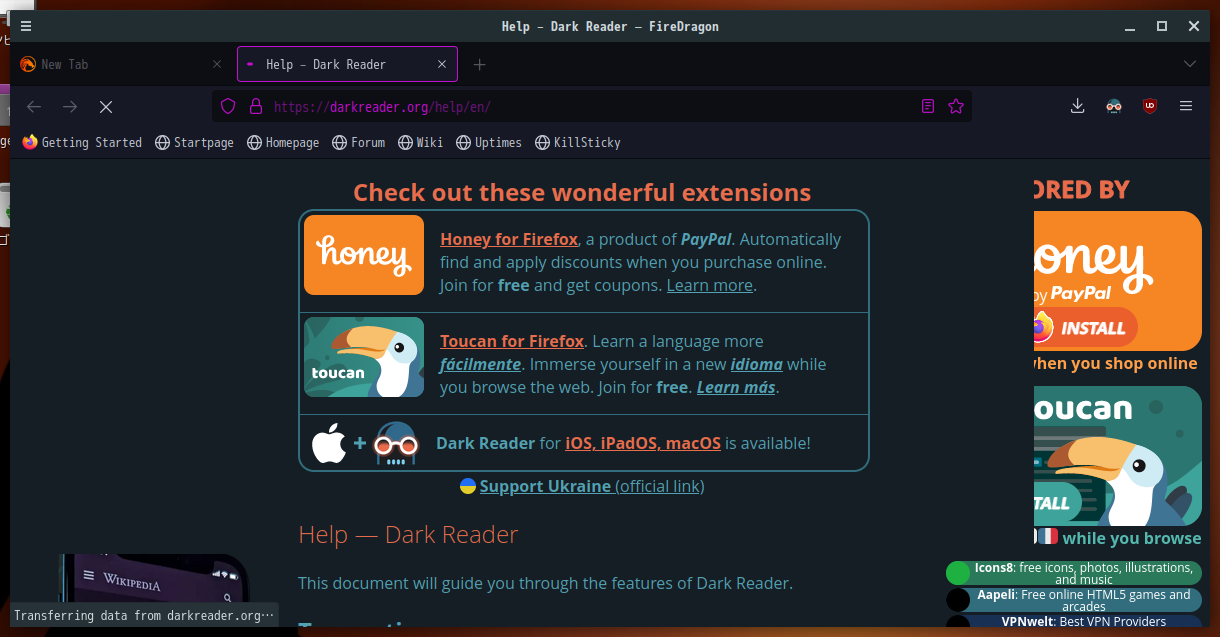Image resolution: width=1220 pixels, height=637 pixels.
Task: Close the New Tab tab
Action: (x=217, y=64)
